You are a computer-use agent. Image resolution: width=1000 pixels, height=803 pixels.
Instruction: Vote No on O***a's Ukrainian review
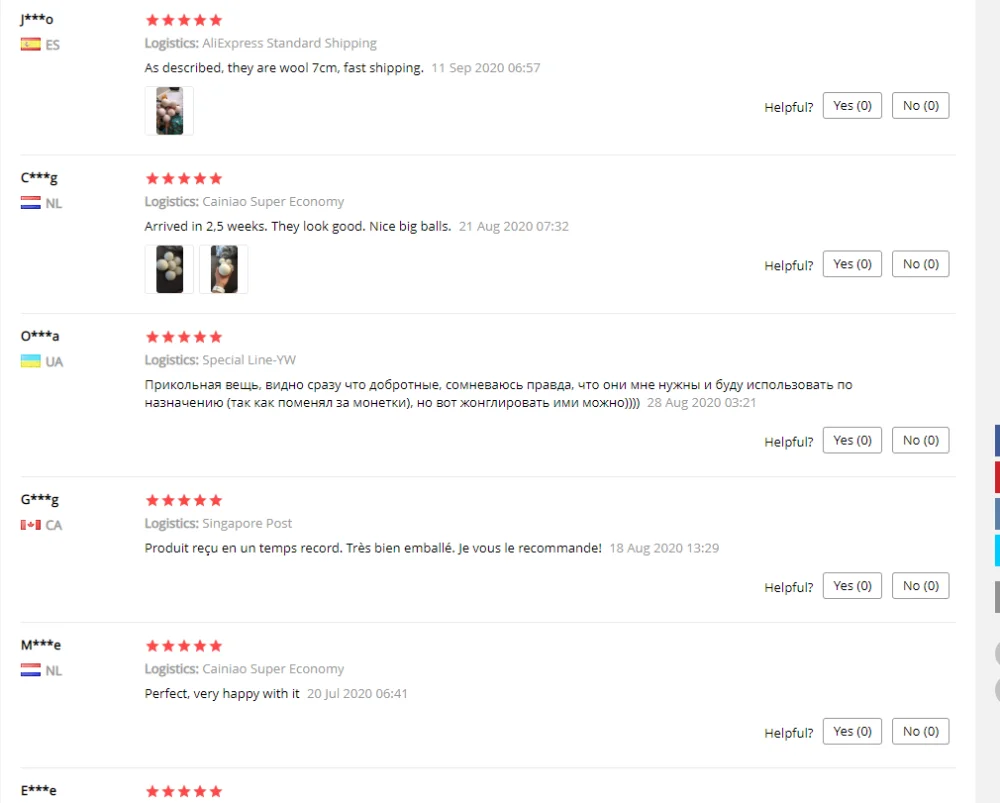pos(920,440)
